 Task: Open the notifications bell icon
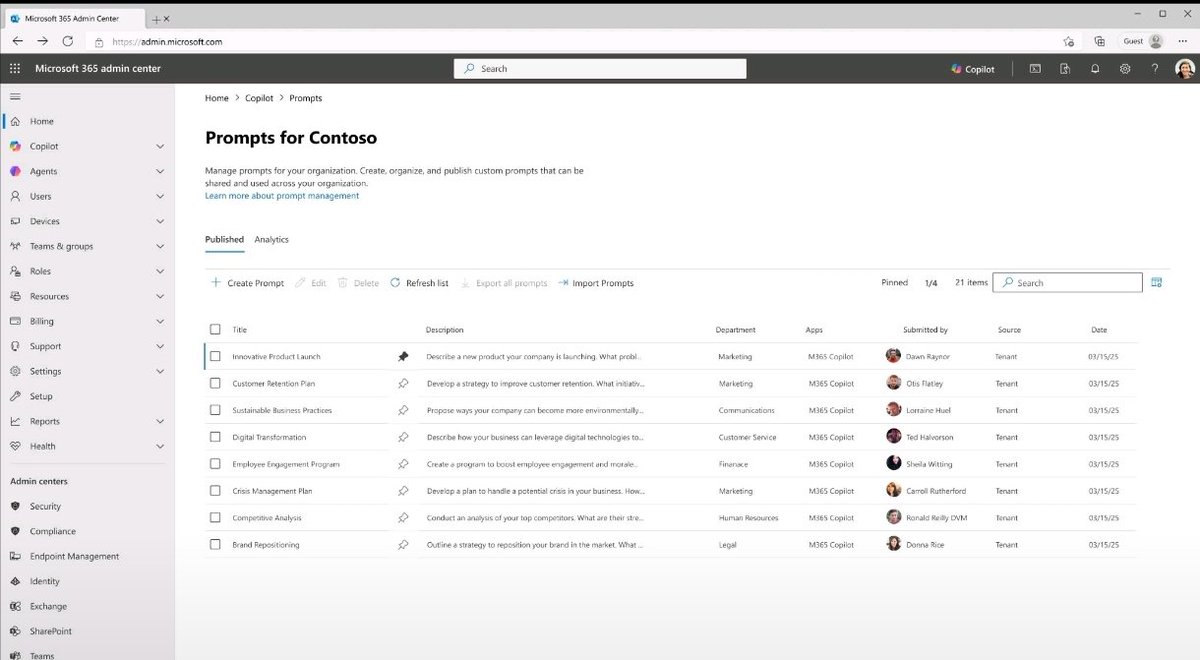pyautogui.click(x=1095, y=69)
